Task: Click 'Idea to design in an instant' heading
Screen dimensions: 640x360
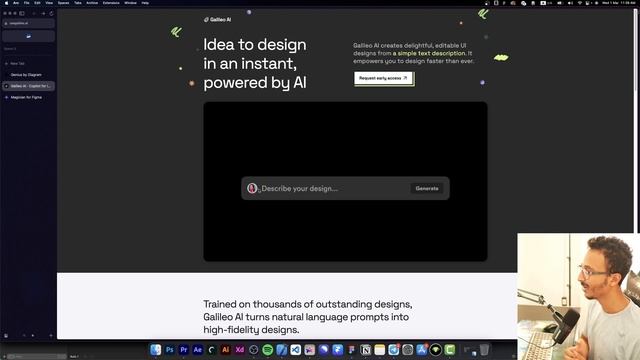Action: point(255,63)
